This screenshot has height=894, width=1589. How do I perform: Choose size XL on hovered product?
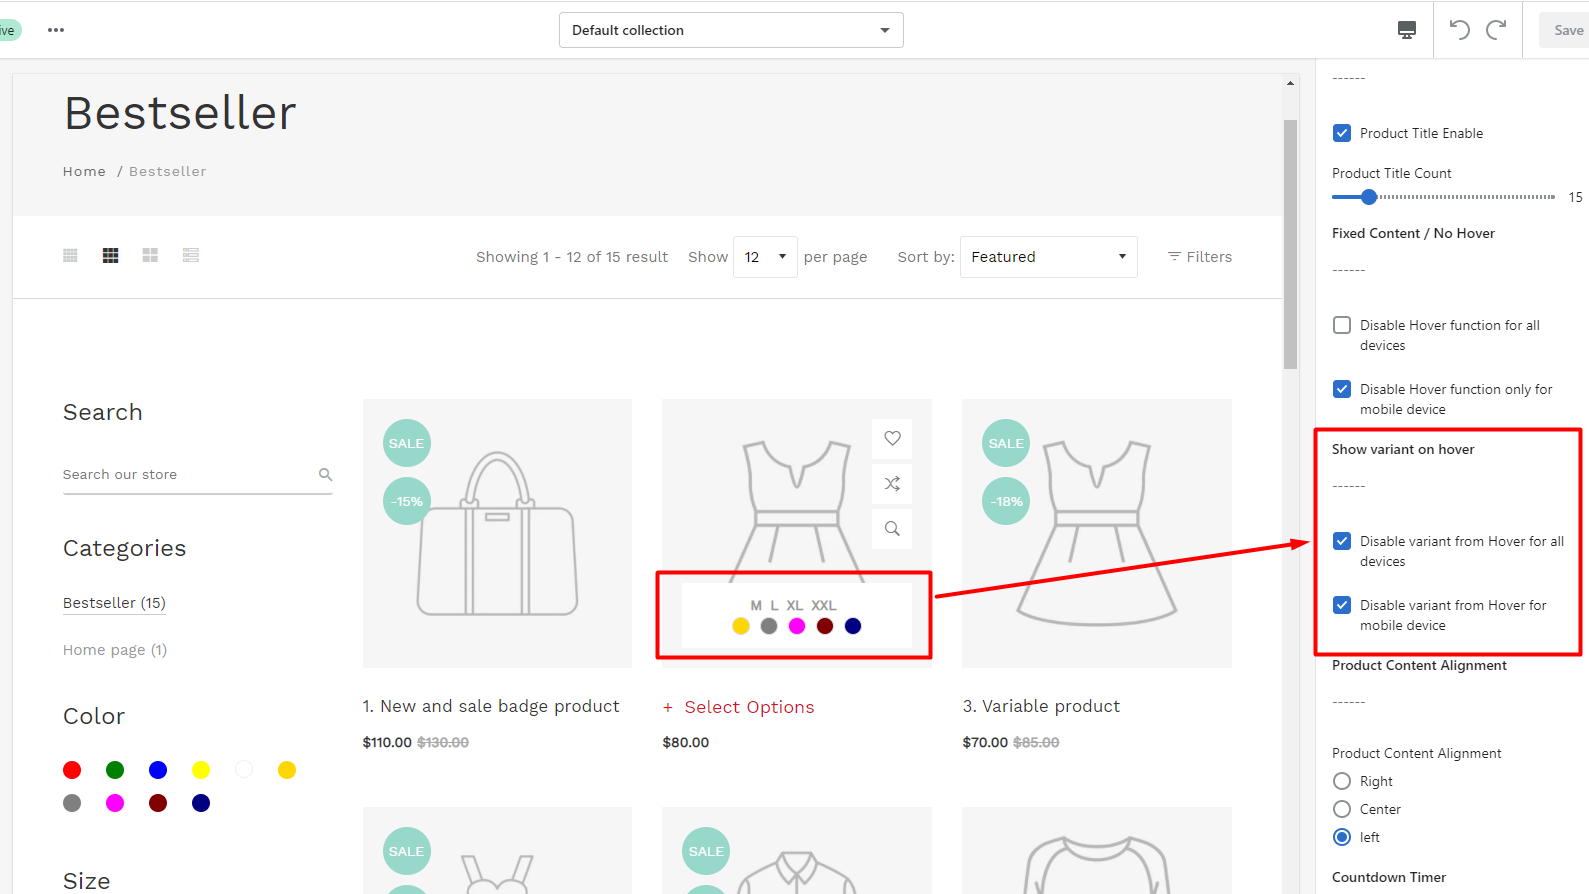[x=795, y=605]
